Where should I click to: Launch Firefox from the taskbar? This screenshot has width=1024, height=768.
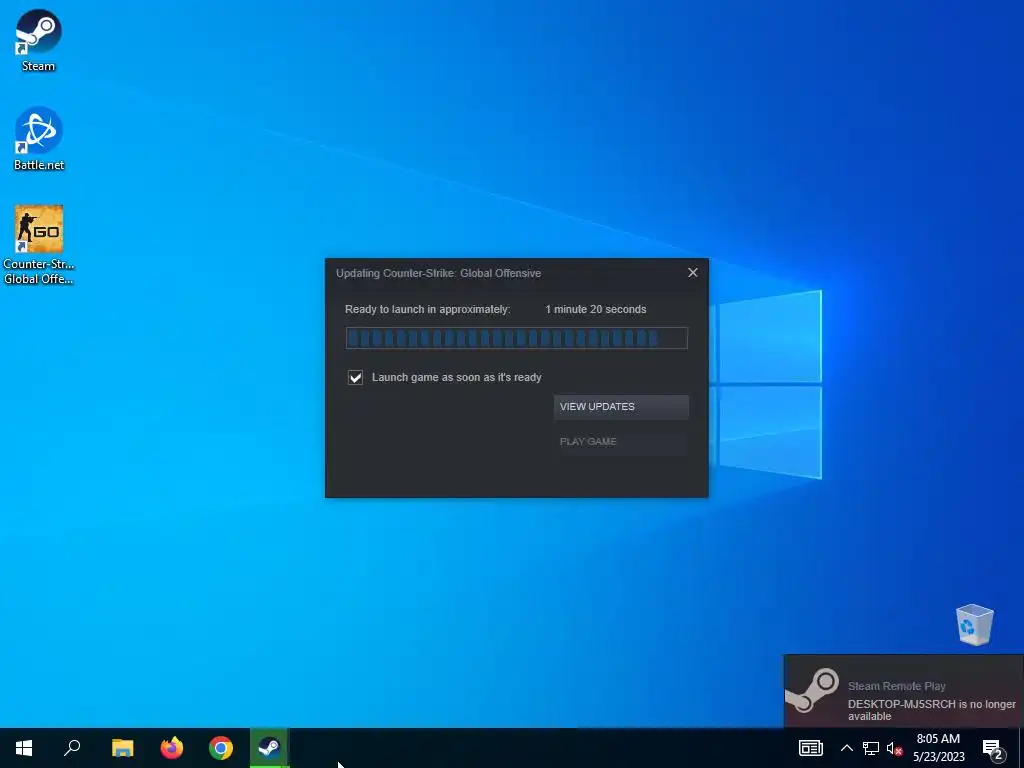(172, 748)
